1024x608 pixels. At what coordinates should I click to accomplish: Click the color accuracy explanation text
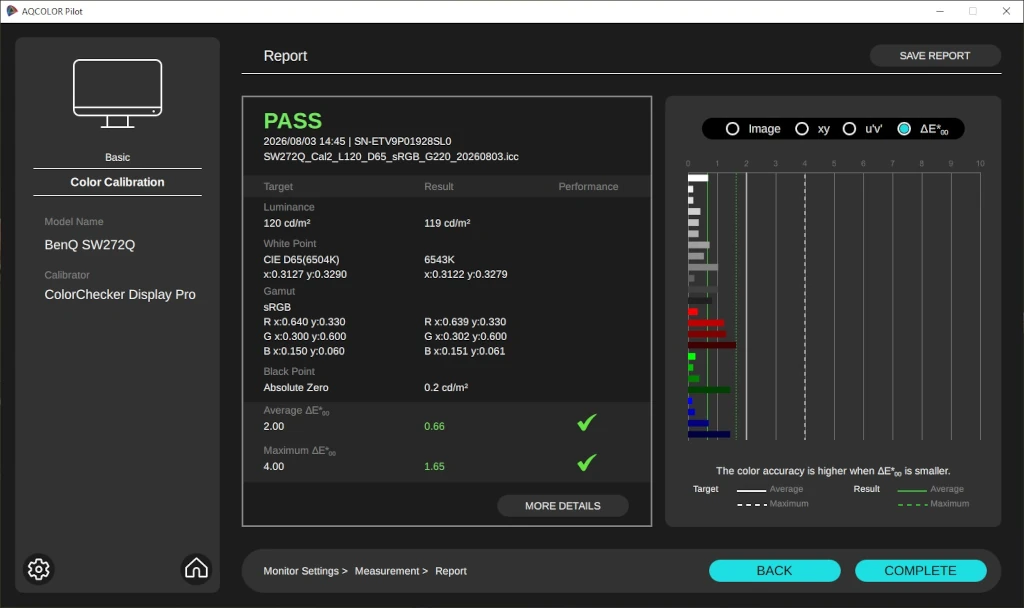pyautogui.click(x=833, y=471)
